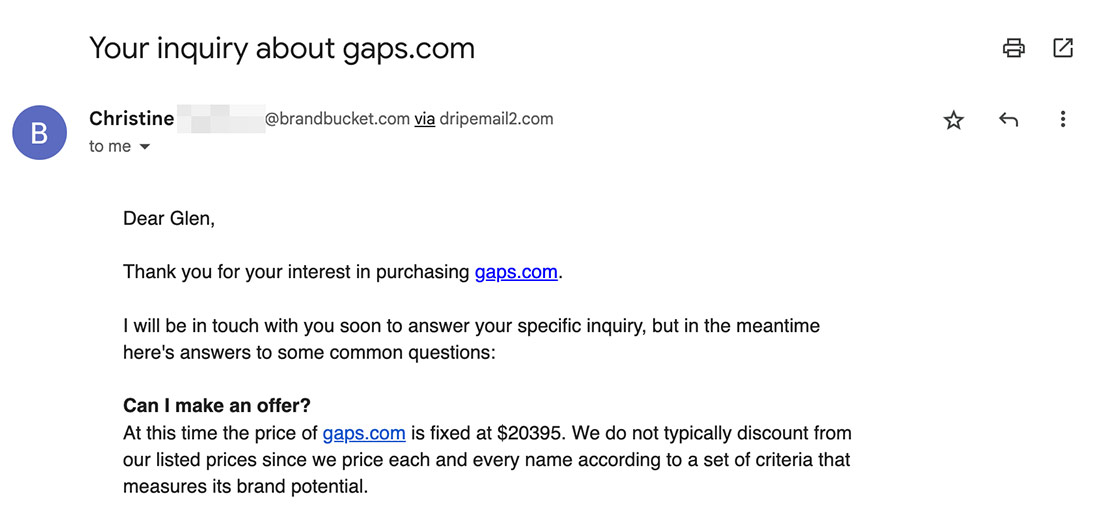Open email in new window icon
Image resolution: width=1100 pixels, height=518 pixels.
[x=1063, y=48]
